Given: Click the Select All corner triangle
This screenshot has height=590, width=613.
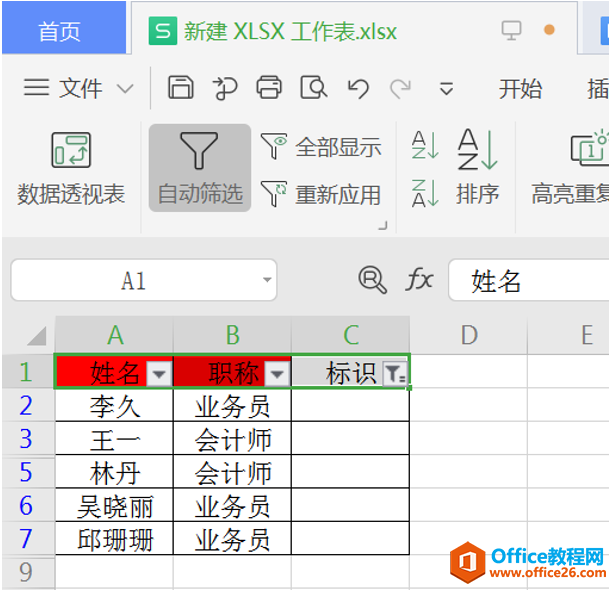Looking at the screenshot, I should click(x=36, y=336).
